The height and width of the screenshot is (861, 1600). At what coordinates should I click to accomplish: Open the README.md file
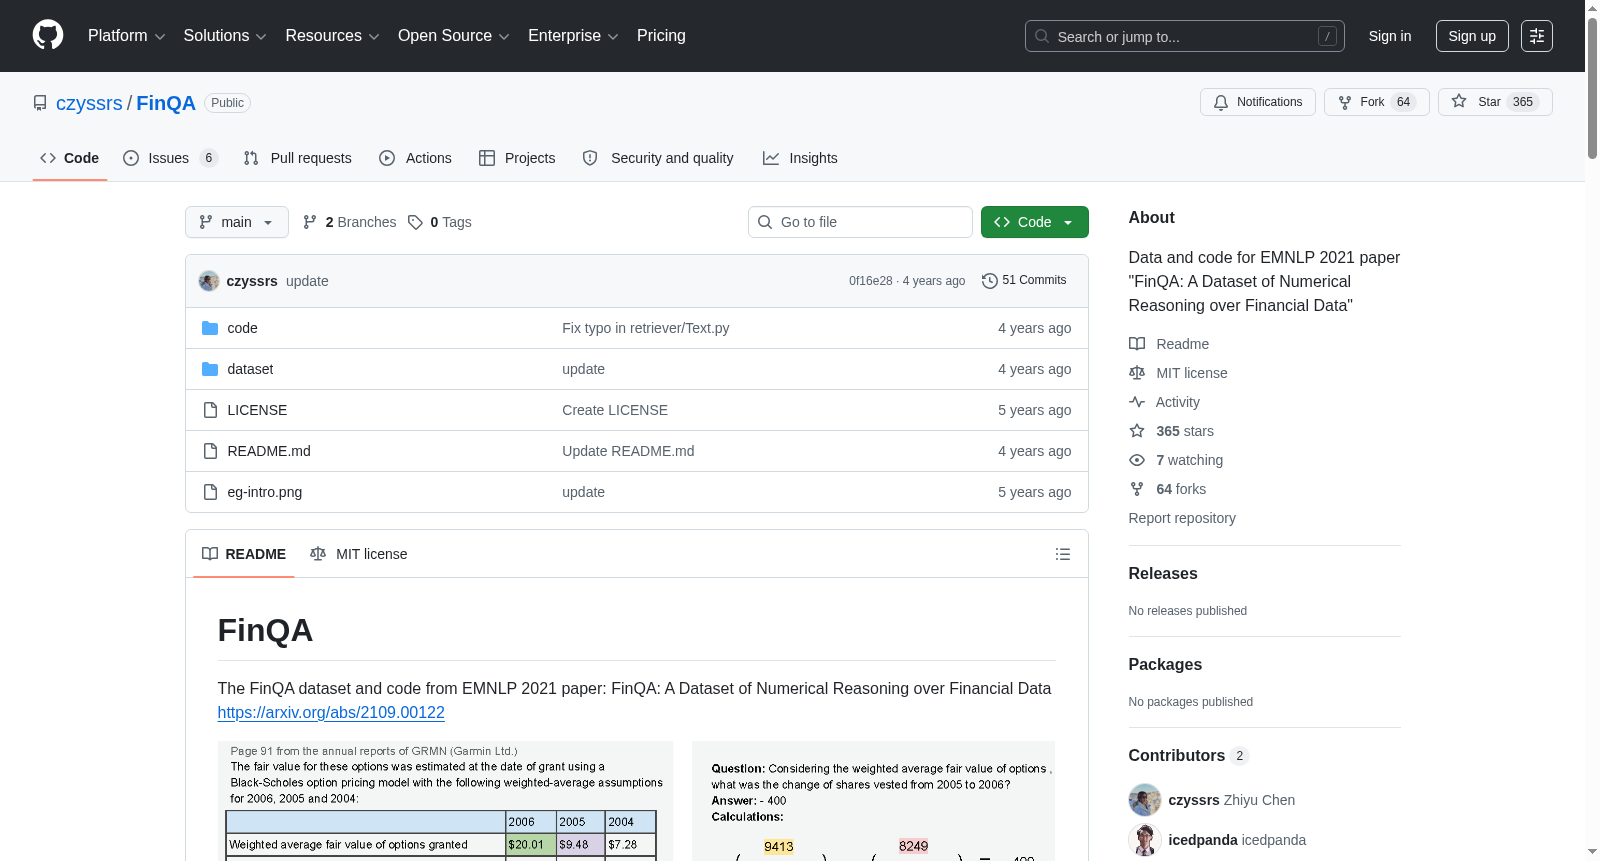click(x=269, y=451)
